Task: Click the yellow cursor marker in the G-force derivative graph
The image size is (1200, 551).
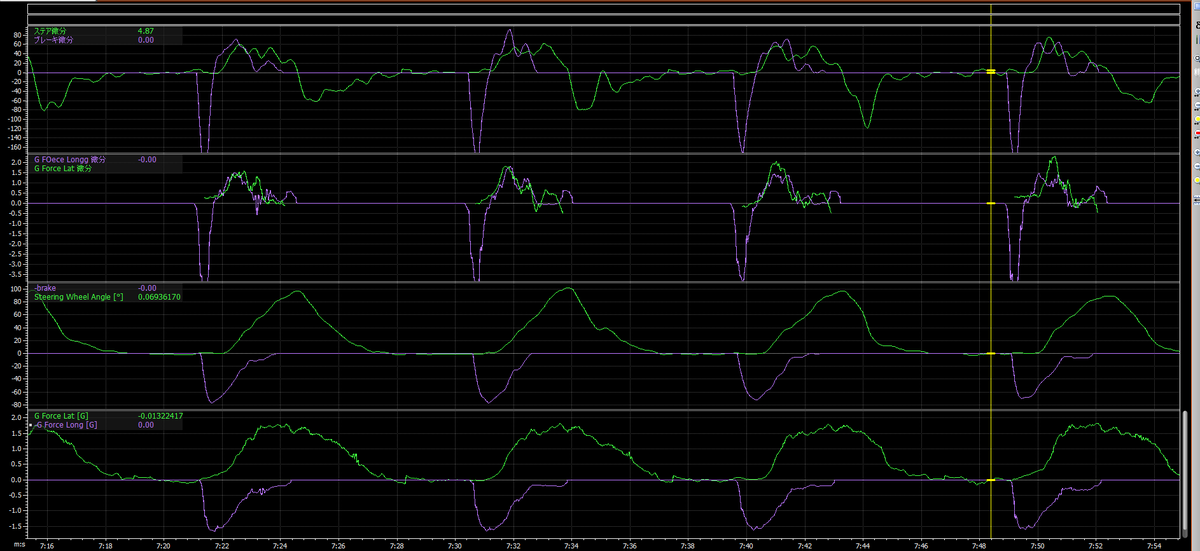Action: (x=991, y=203)
